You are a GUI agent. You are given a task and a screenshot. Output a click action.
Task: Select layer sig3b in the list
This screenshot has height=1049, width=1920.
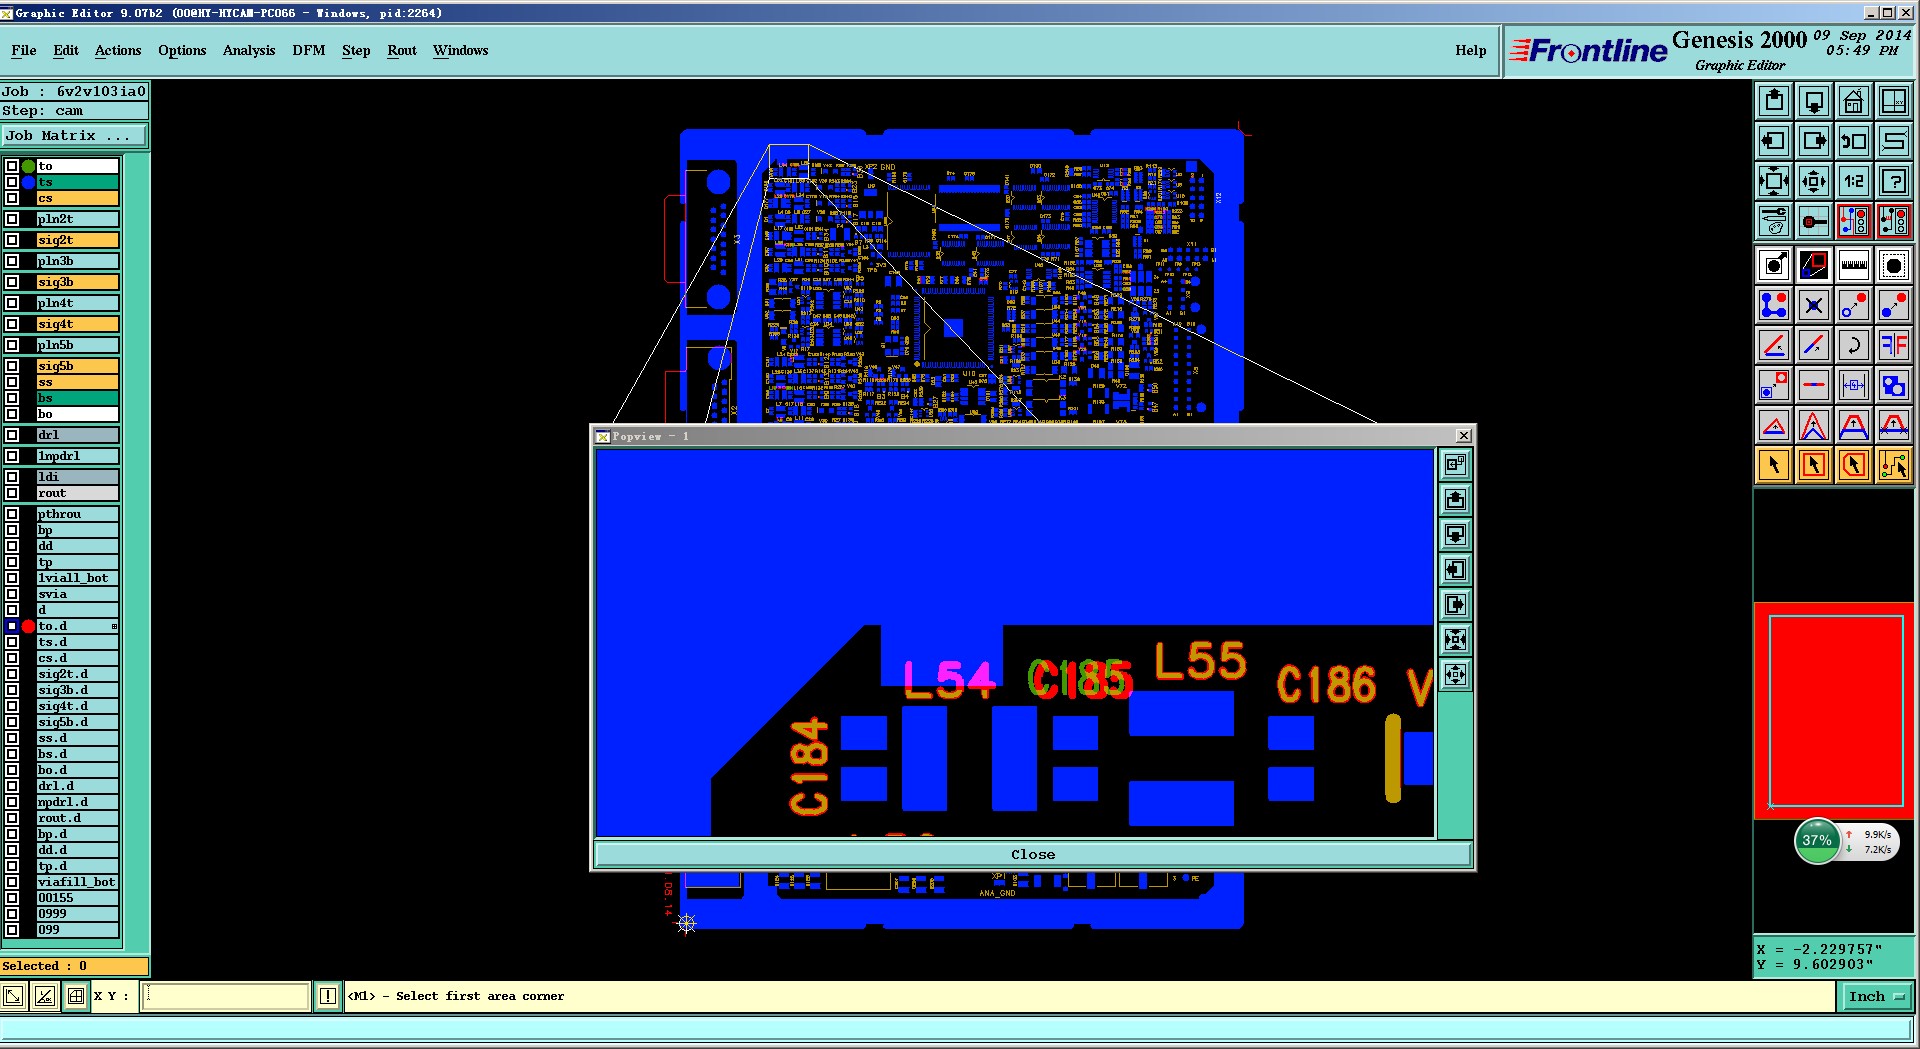[78, 282]
